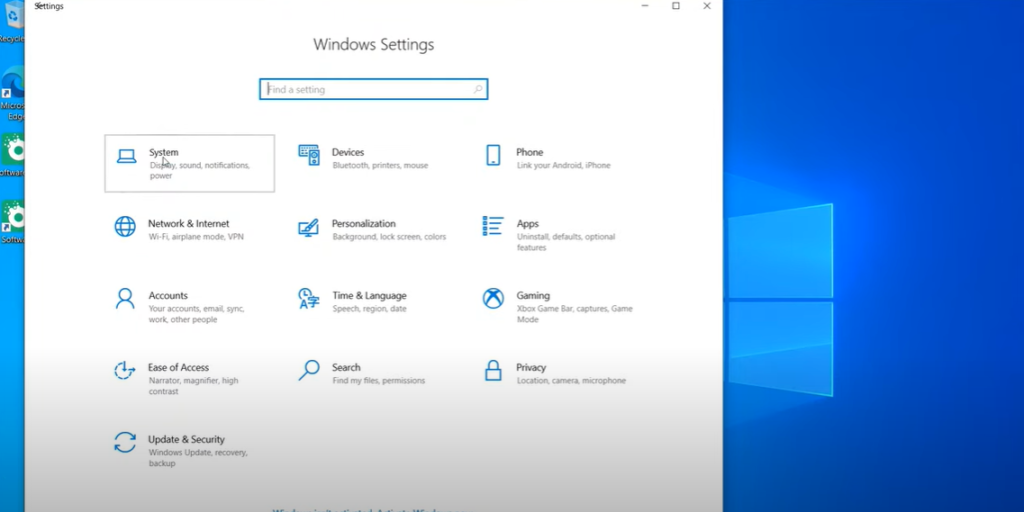Open the Apps settings heading
The image size is (1024, 512).
pos(528,223)
